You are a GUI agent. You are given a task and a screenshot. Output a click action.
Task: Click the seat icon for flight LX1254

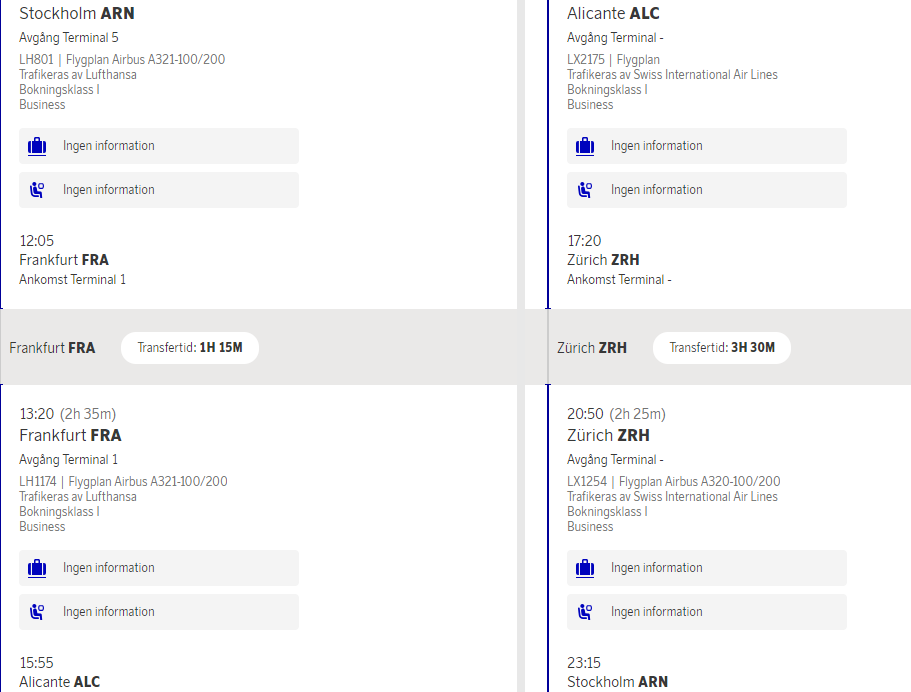click(585, 612)
